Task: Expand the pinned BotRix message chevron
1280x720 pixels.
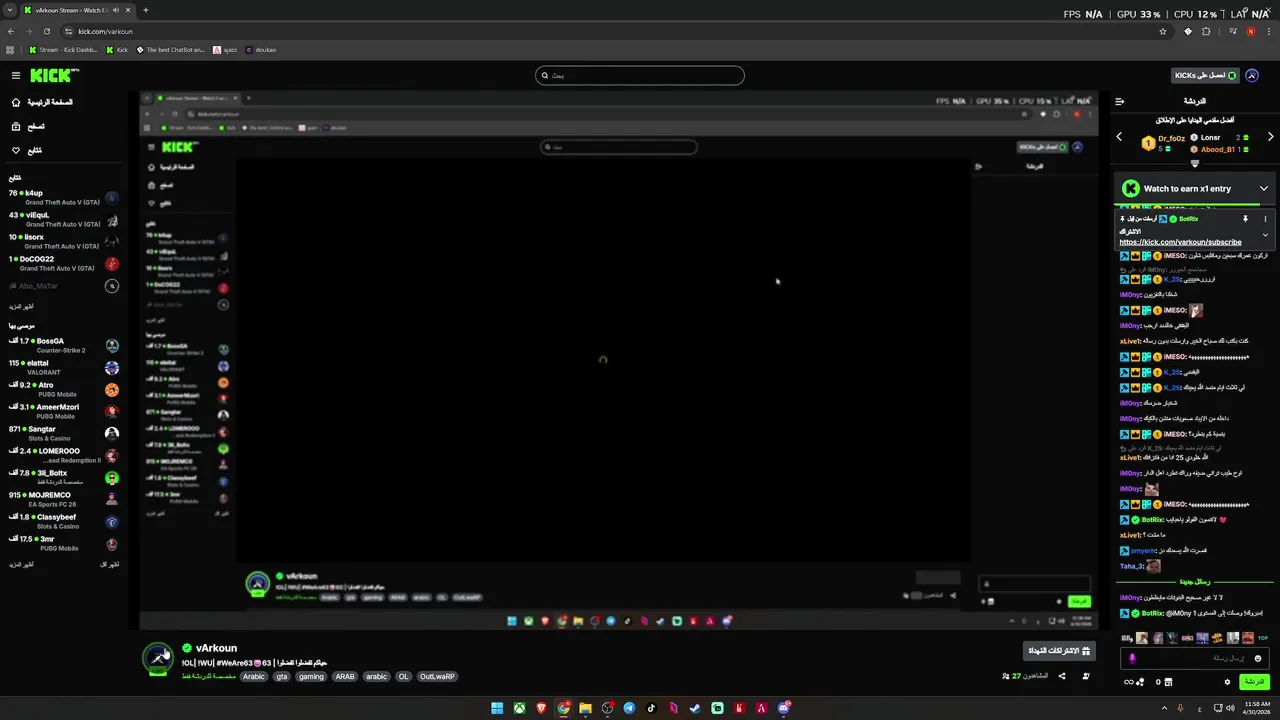Action: (1265, 235)
